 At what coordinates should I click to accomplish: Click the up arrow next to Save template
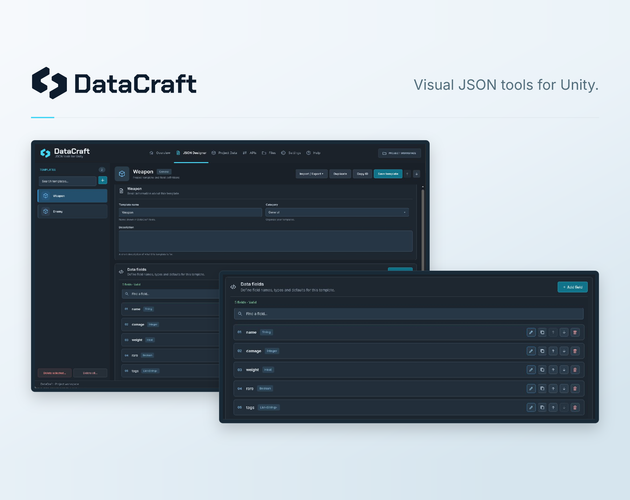point(407,174)
